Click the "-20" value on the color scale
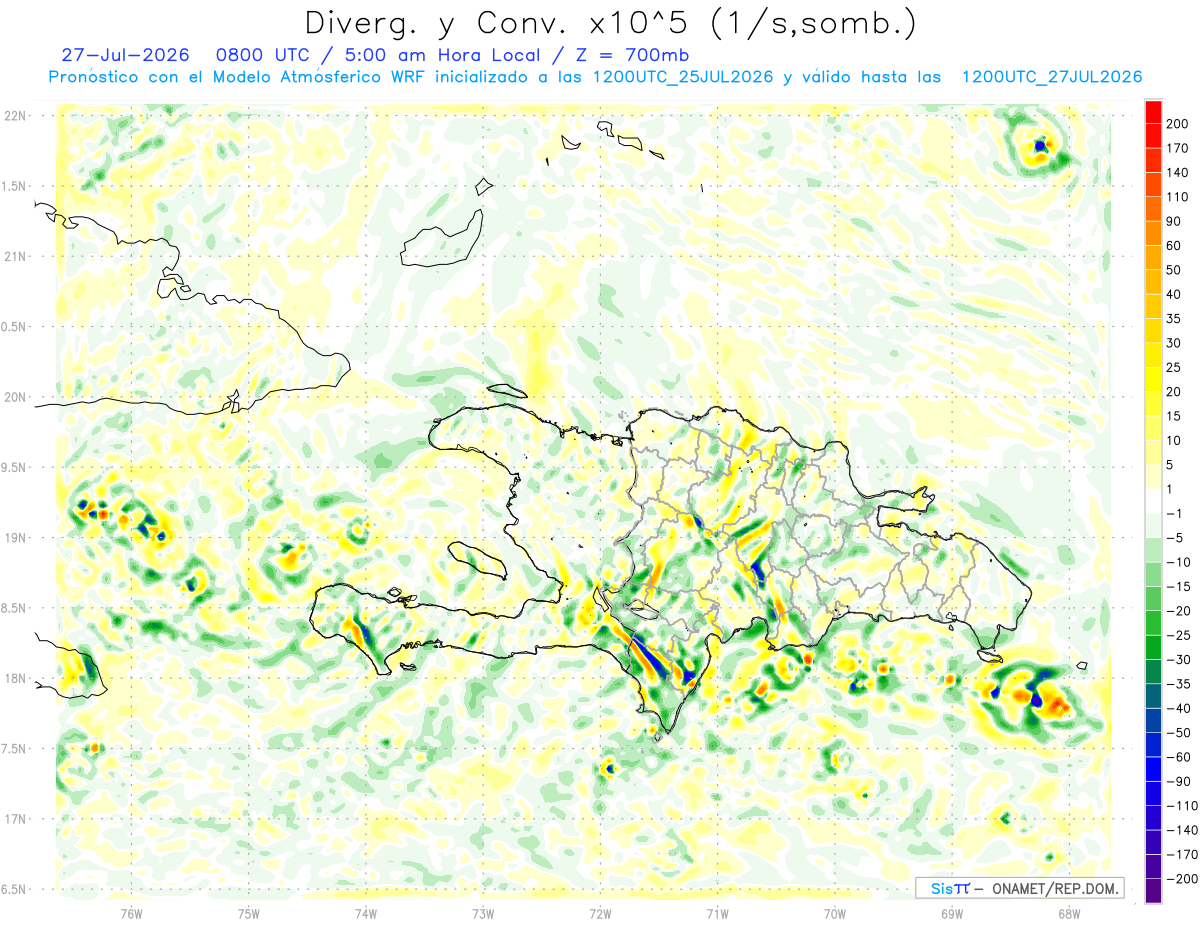Image resolution: width=1200 pixels, height=927 pixels. click(x=1177, y=611)
